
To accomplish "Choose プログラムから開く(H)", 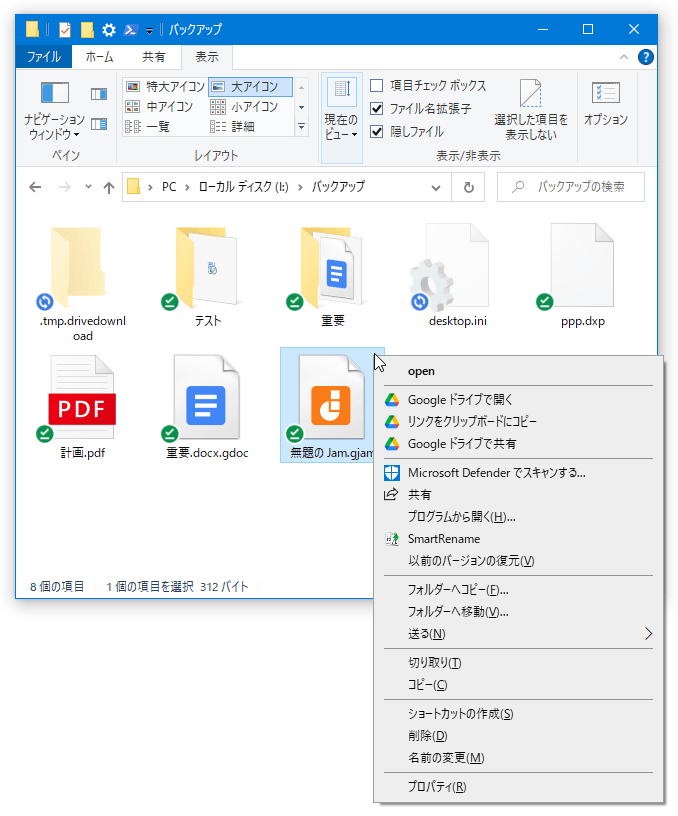I will click(x=518, y=517).
